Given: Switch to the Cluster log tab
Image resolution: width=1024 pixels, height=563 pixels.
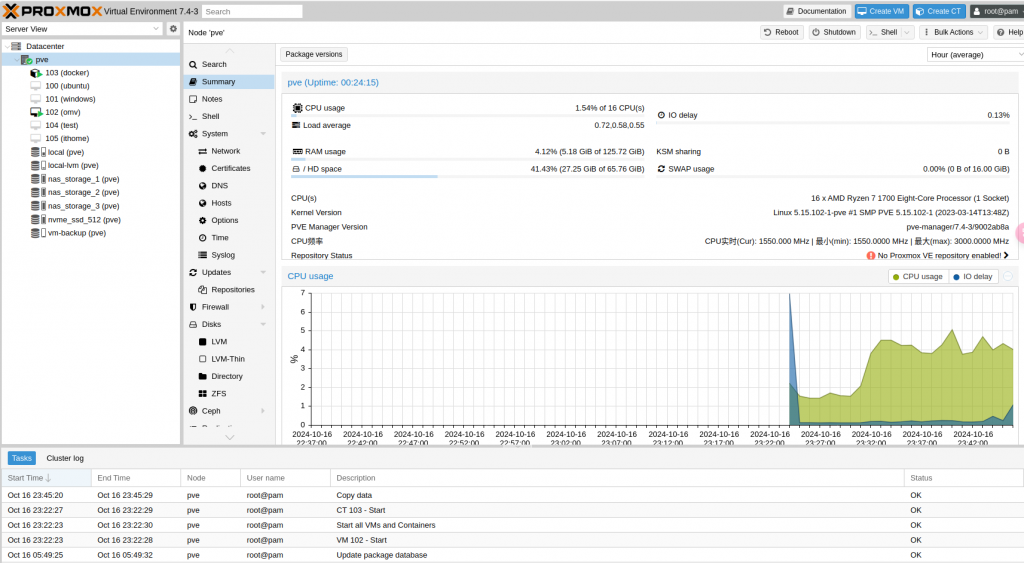Looking at the screenshot, I should click(x=65, y=458).
